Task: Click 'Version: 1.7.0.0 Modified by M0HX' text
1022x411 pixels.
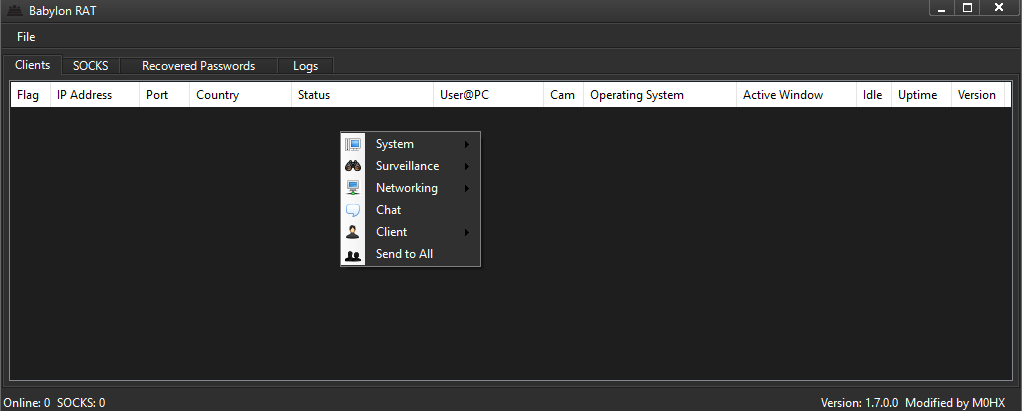Action: point(912,403)
